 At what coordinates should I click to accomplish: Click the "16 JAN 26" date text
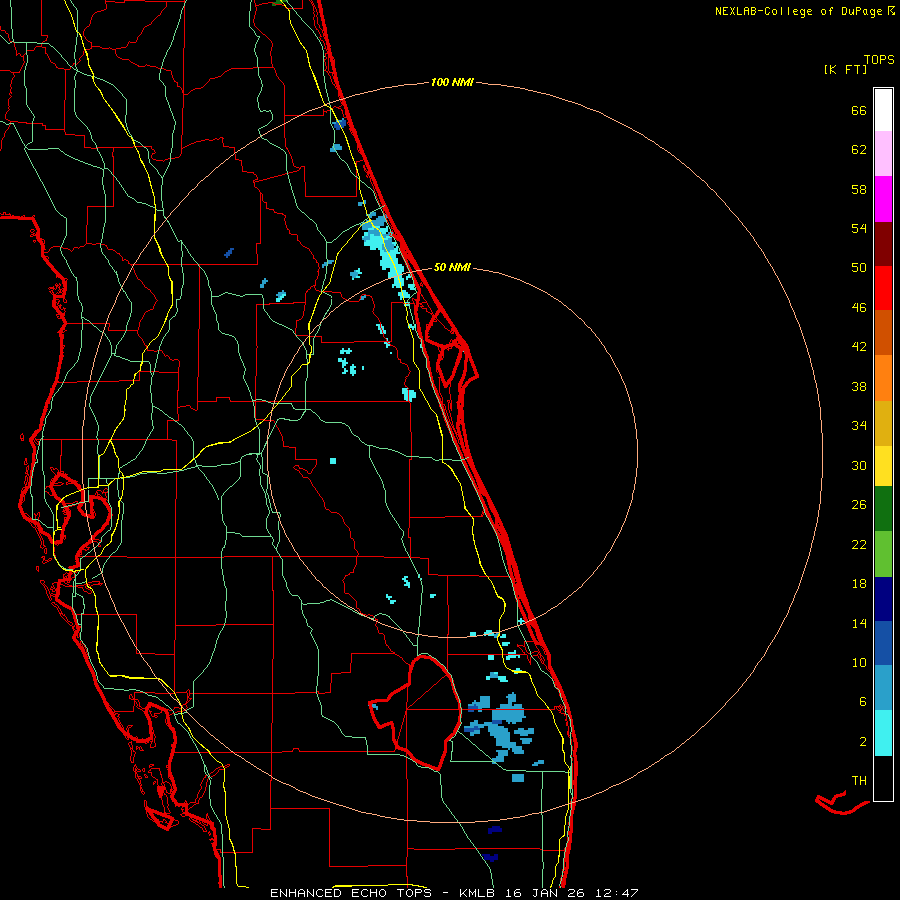(x=546, y=893)
